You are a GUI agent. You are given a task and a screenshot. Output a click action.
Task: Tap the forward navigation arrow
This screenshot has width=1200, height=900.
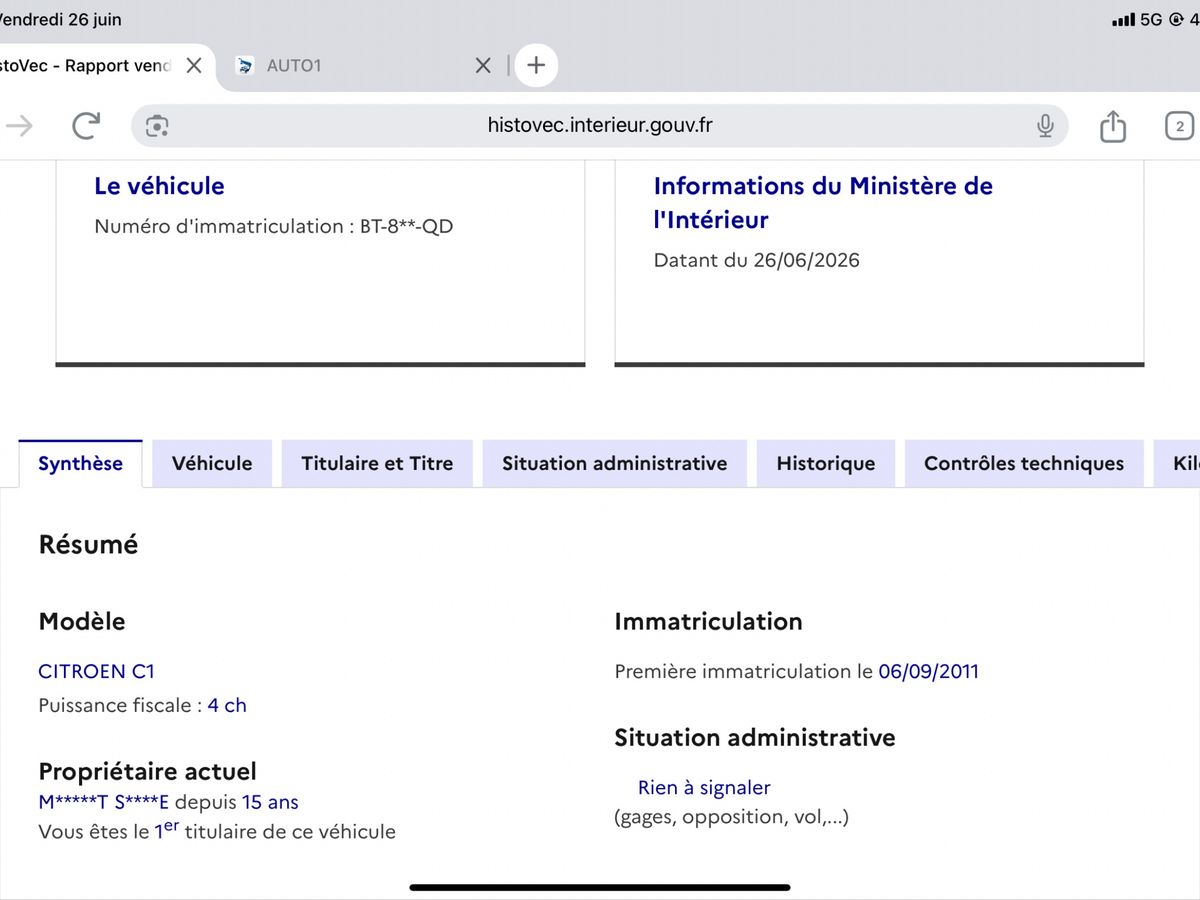click(x=20, y=125)
